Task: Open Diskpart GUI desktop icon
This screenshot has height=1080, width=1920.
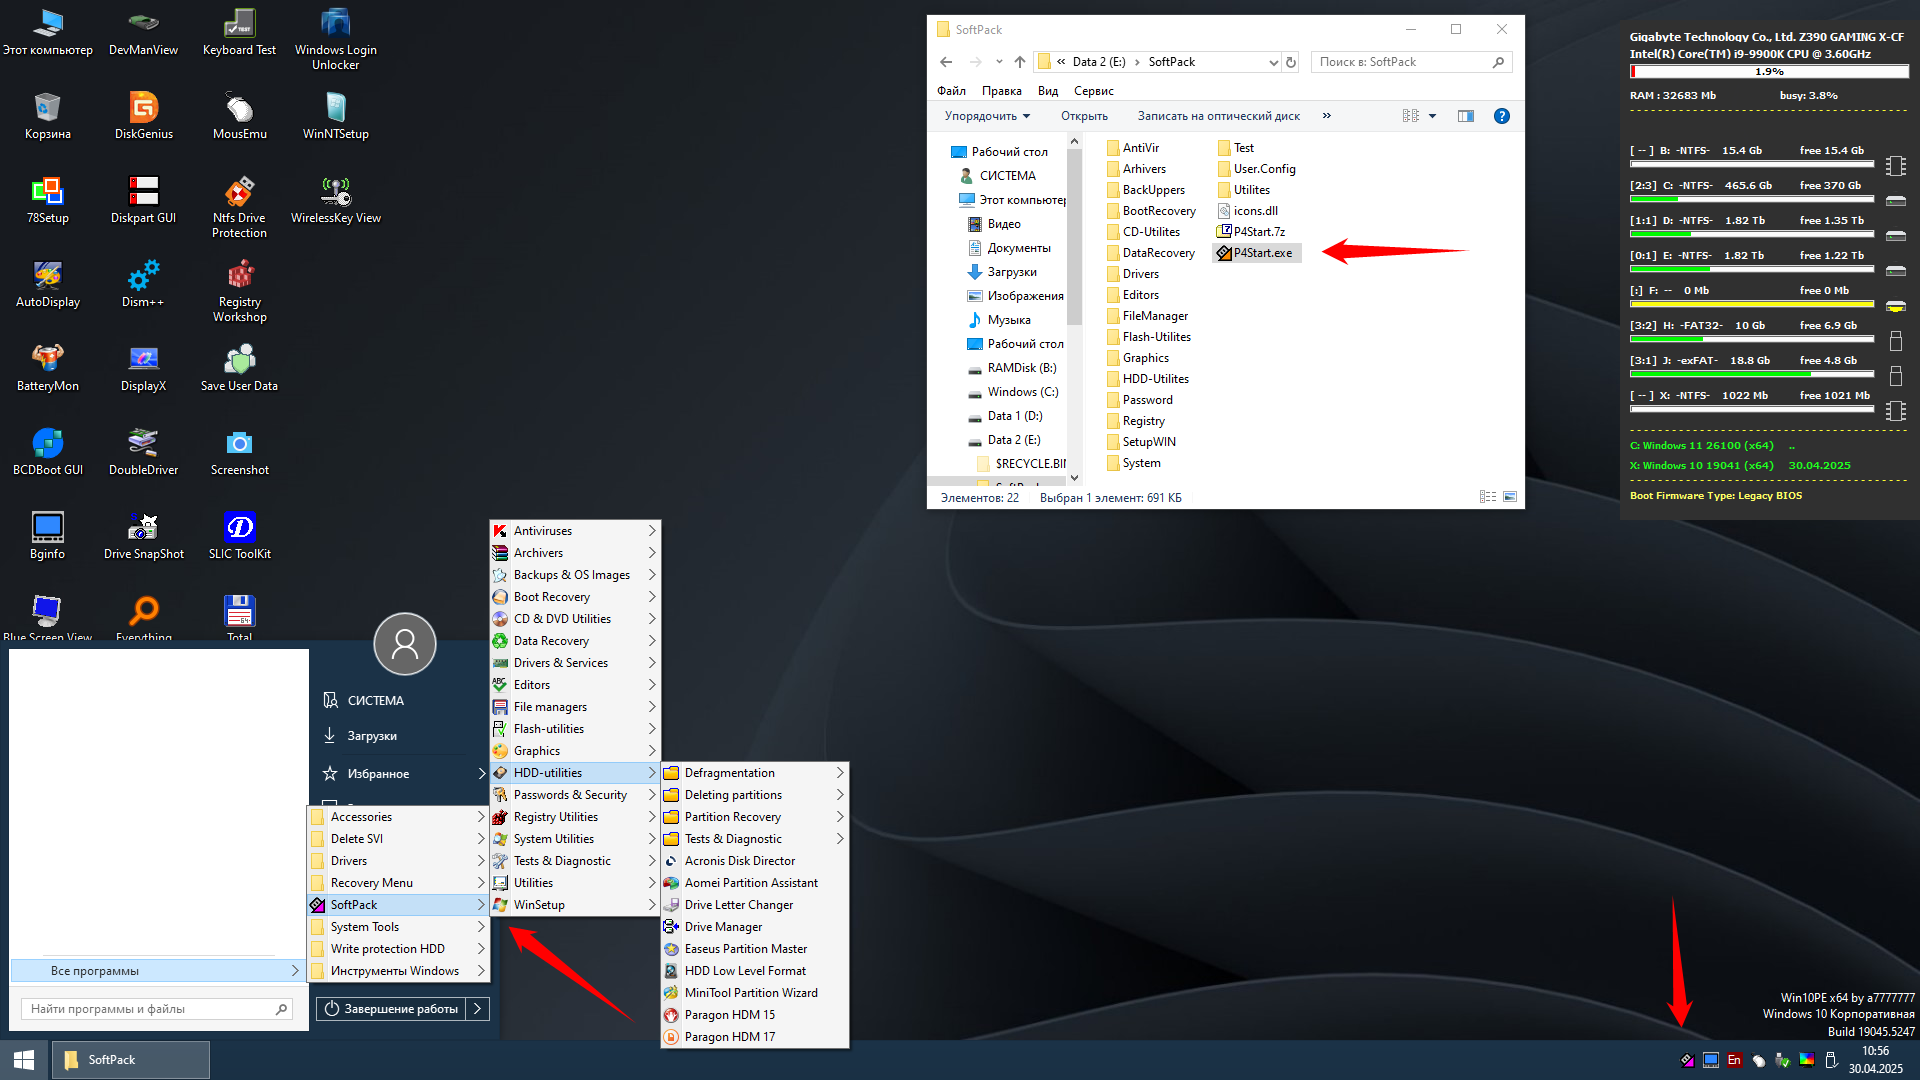Action: (x=143, y=200)
